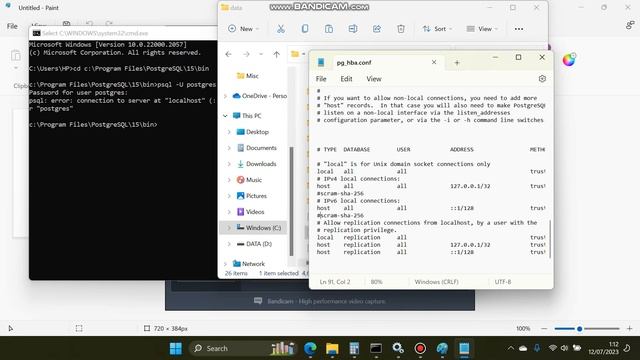Click the settings gear taskbar icon
Screen dimensions: 640x360
click(x=398, y=349)
